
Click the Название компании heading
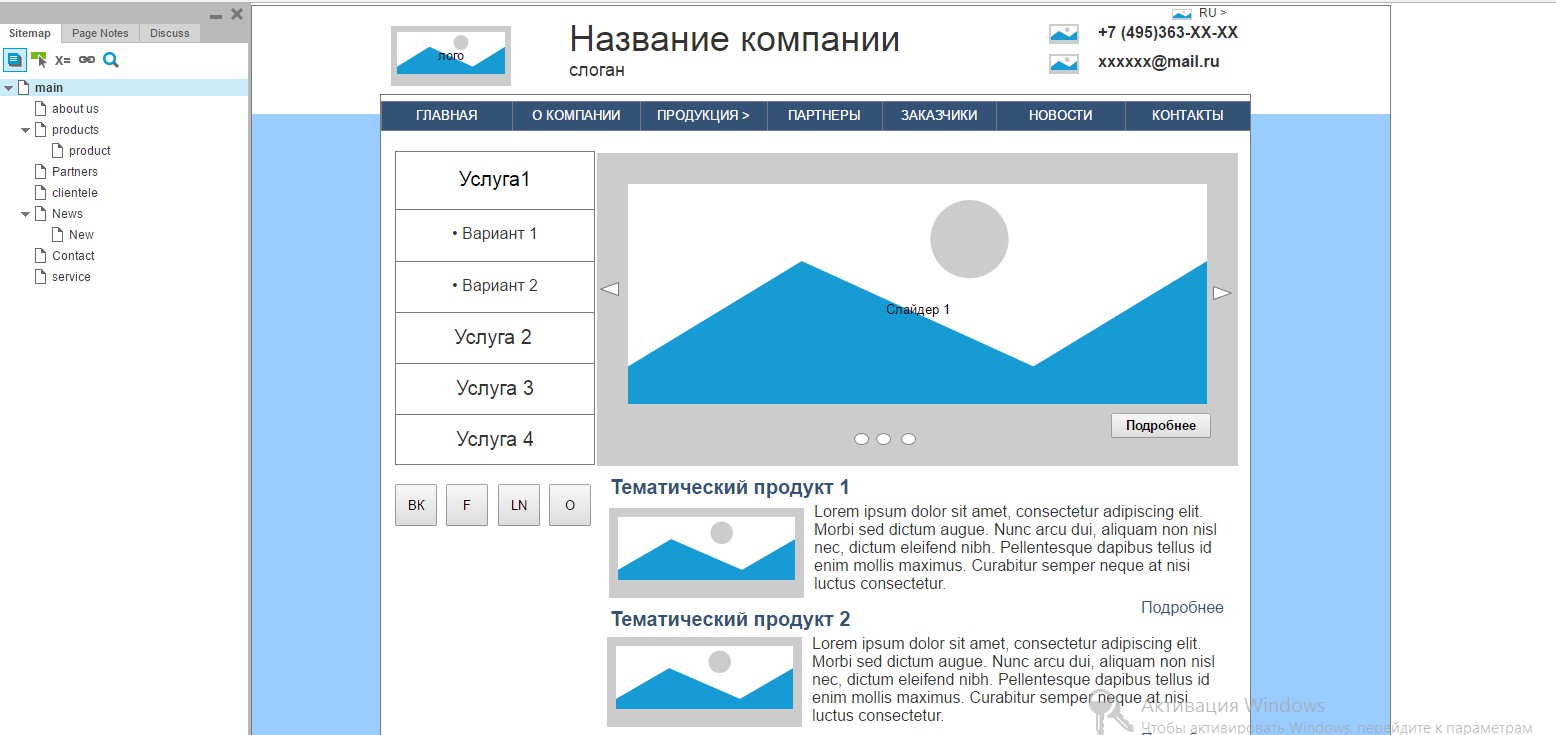click(735, 39)
